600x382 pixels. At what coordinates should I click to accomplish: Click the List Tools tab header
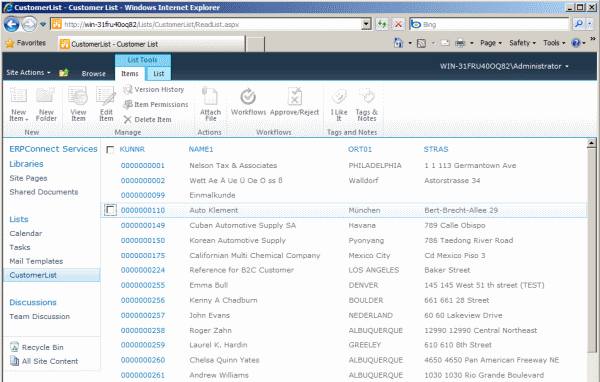[x=143, y=60]
